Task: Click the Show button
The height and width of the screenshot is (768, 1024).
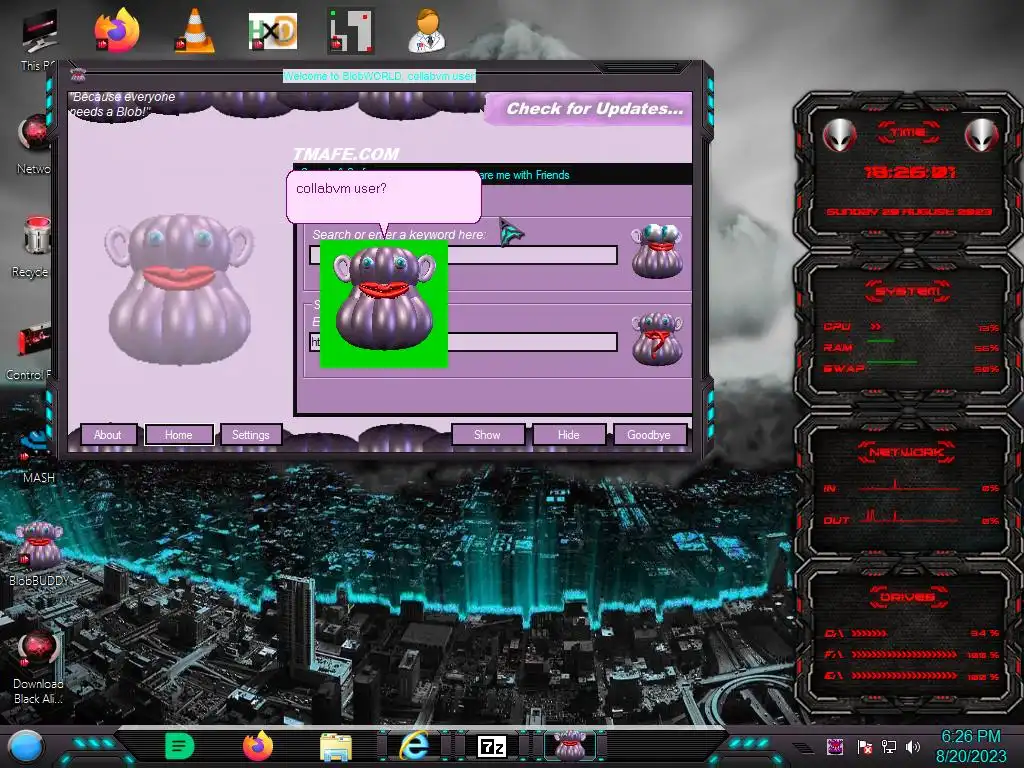Action: tap(487, 435)
